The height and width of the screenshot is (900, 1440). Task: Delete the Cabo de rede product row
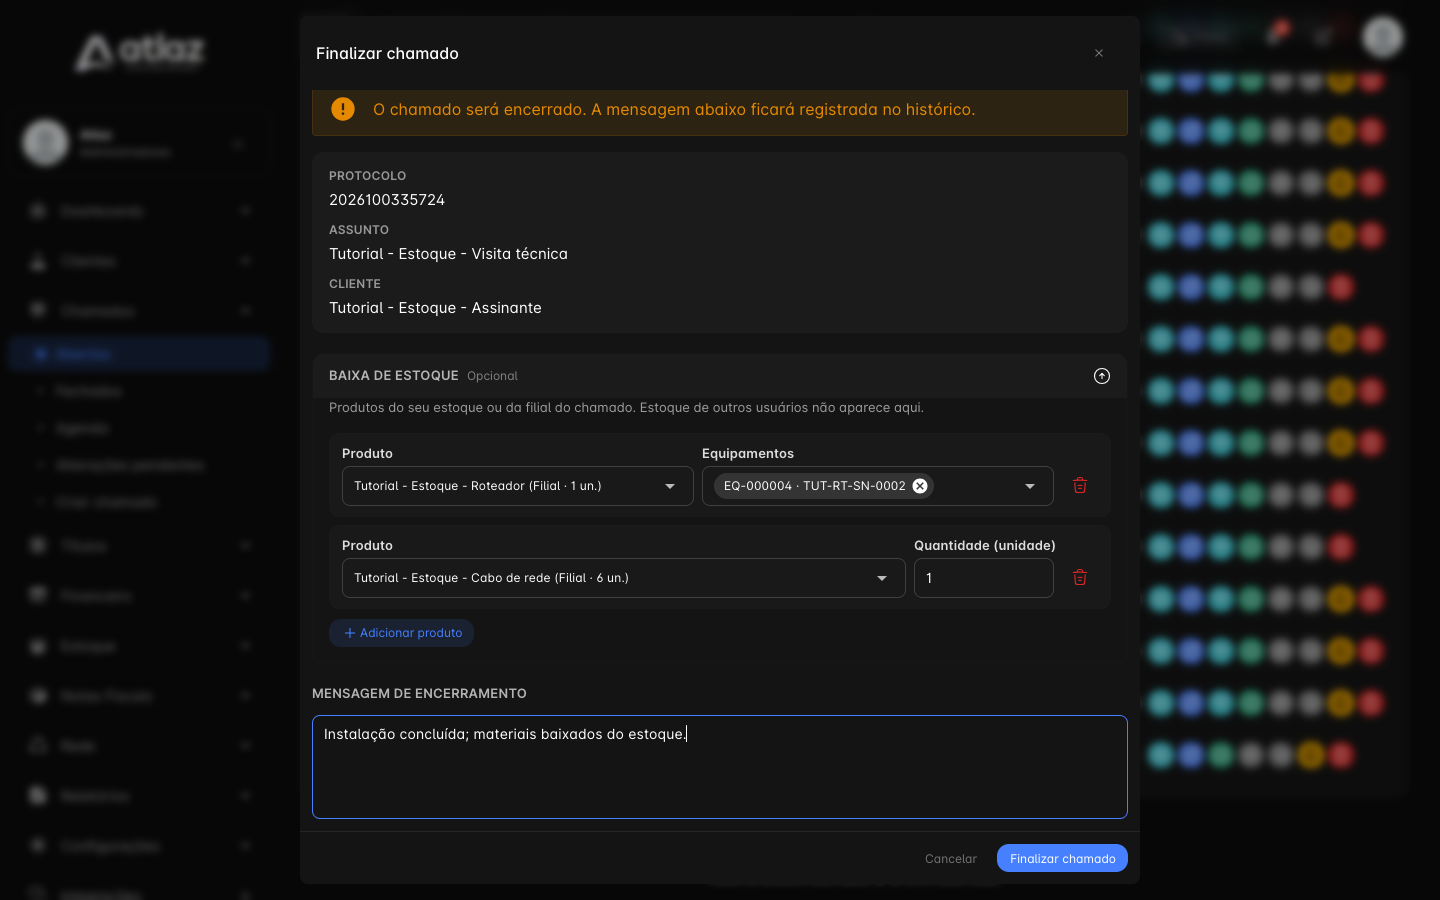pyautogui.click(x=1080, y=578)
